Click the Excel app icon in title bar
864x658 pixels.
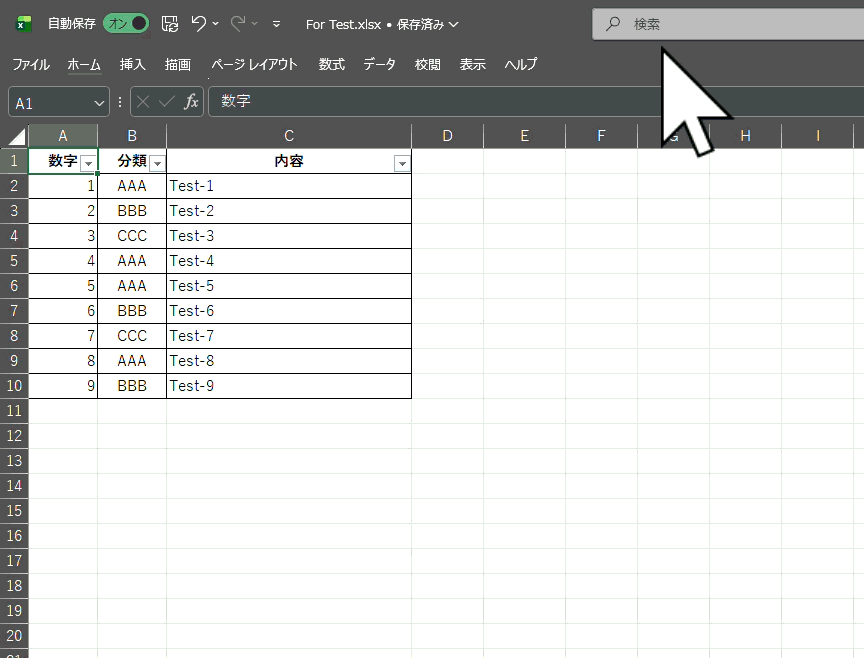pyautogui.click(x=23, y=24)
